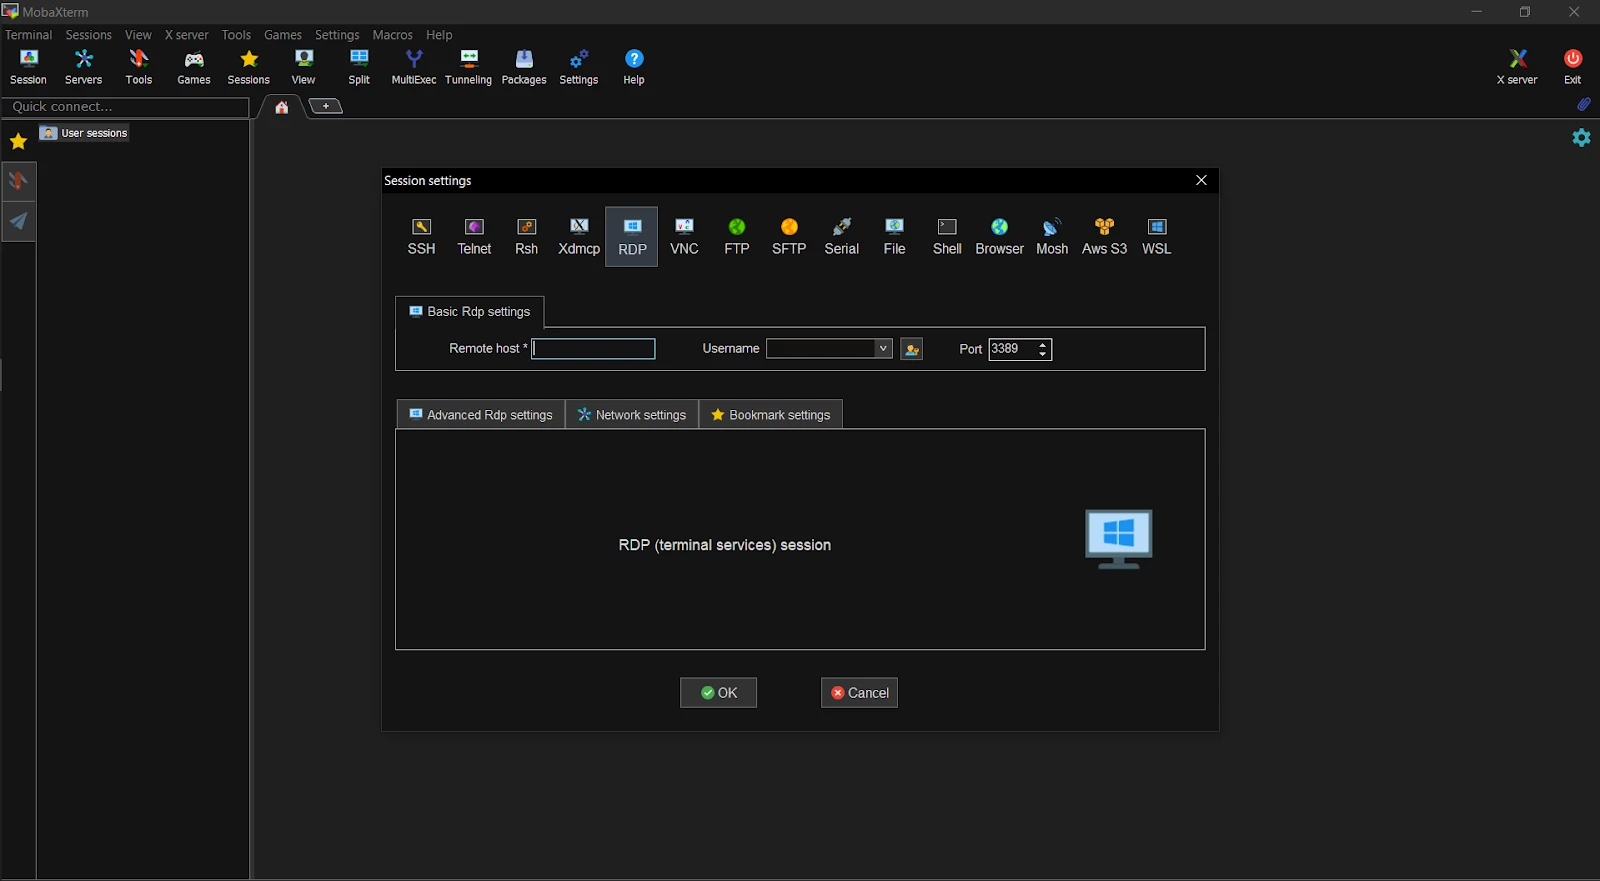The image size is (1600, 881).
Task: Cancel the session settings dialog
Action: [x=859, y=693]
